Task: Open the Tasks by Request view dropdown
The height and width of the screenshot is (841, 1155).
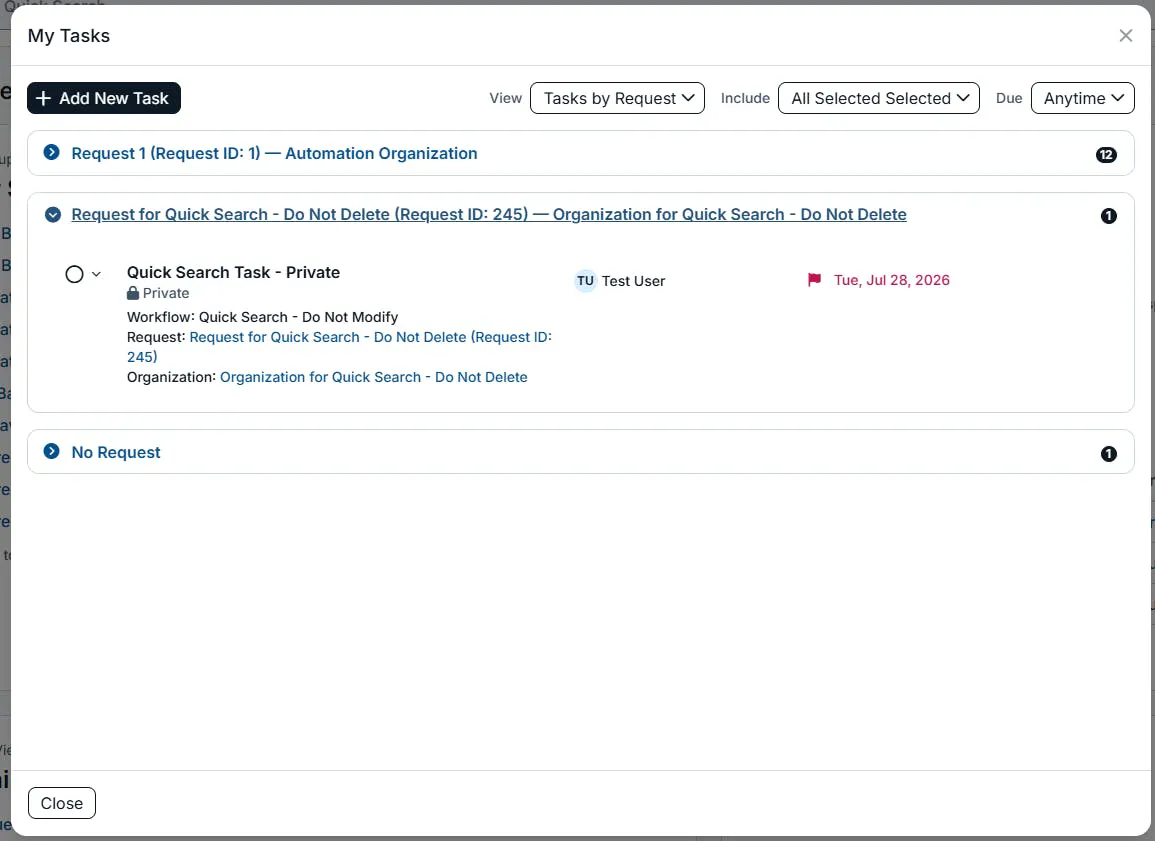Action: (617, 98)
